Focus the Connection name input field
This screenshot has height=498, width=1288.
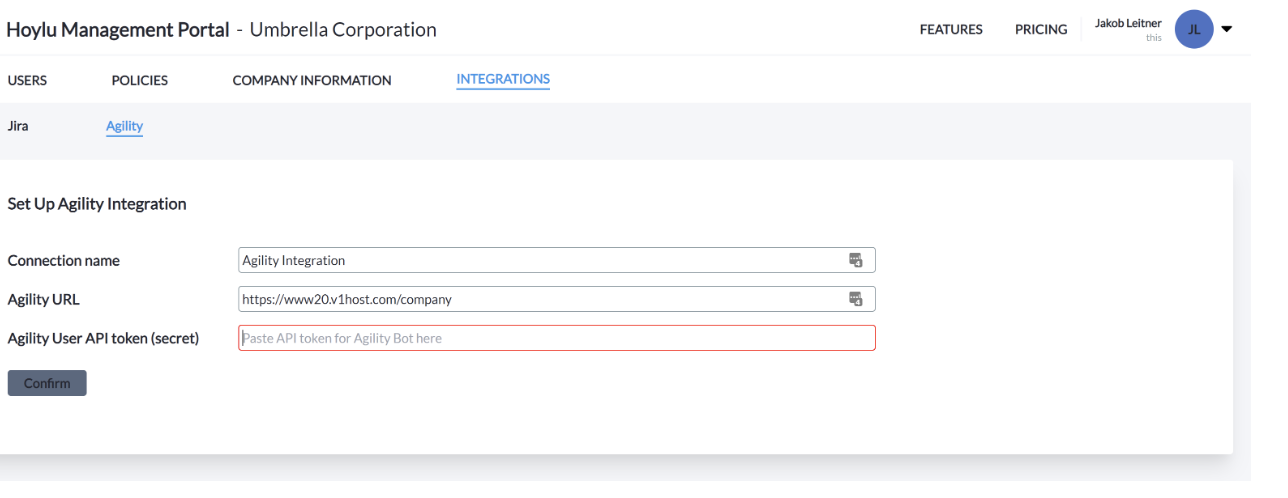[557, 260]
